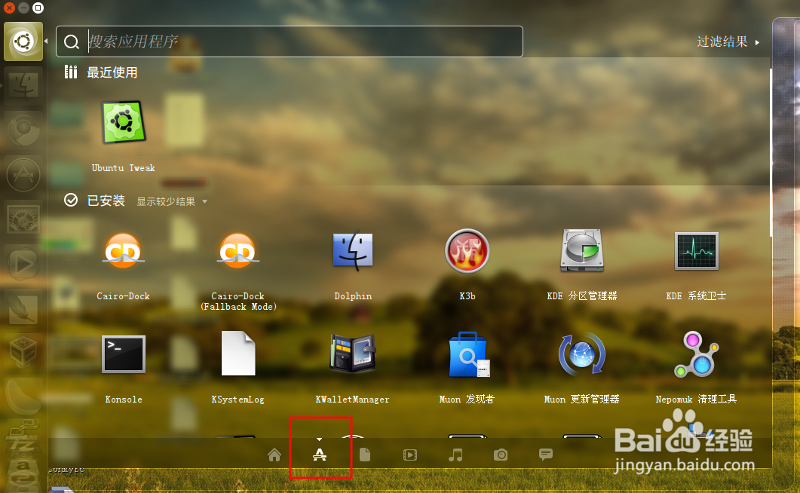Click the 最近使用 category header
800x493 pixels.
112,72
